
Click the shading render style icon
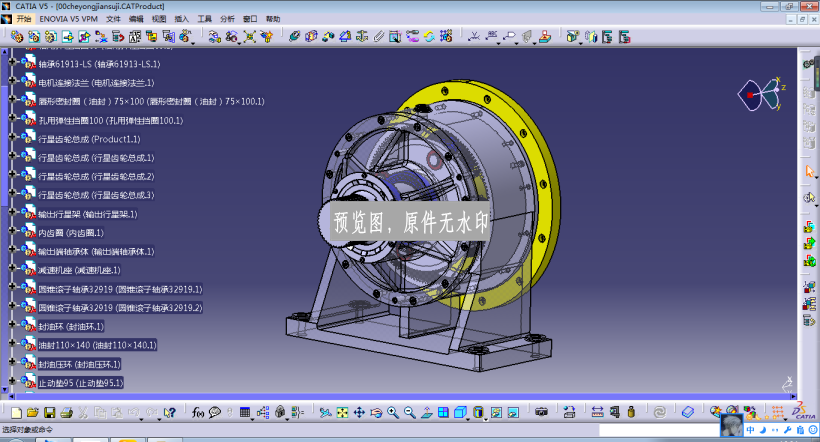pyautogui.click(x=478, y=413)
